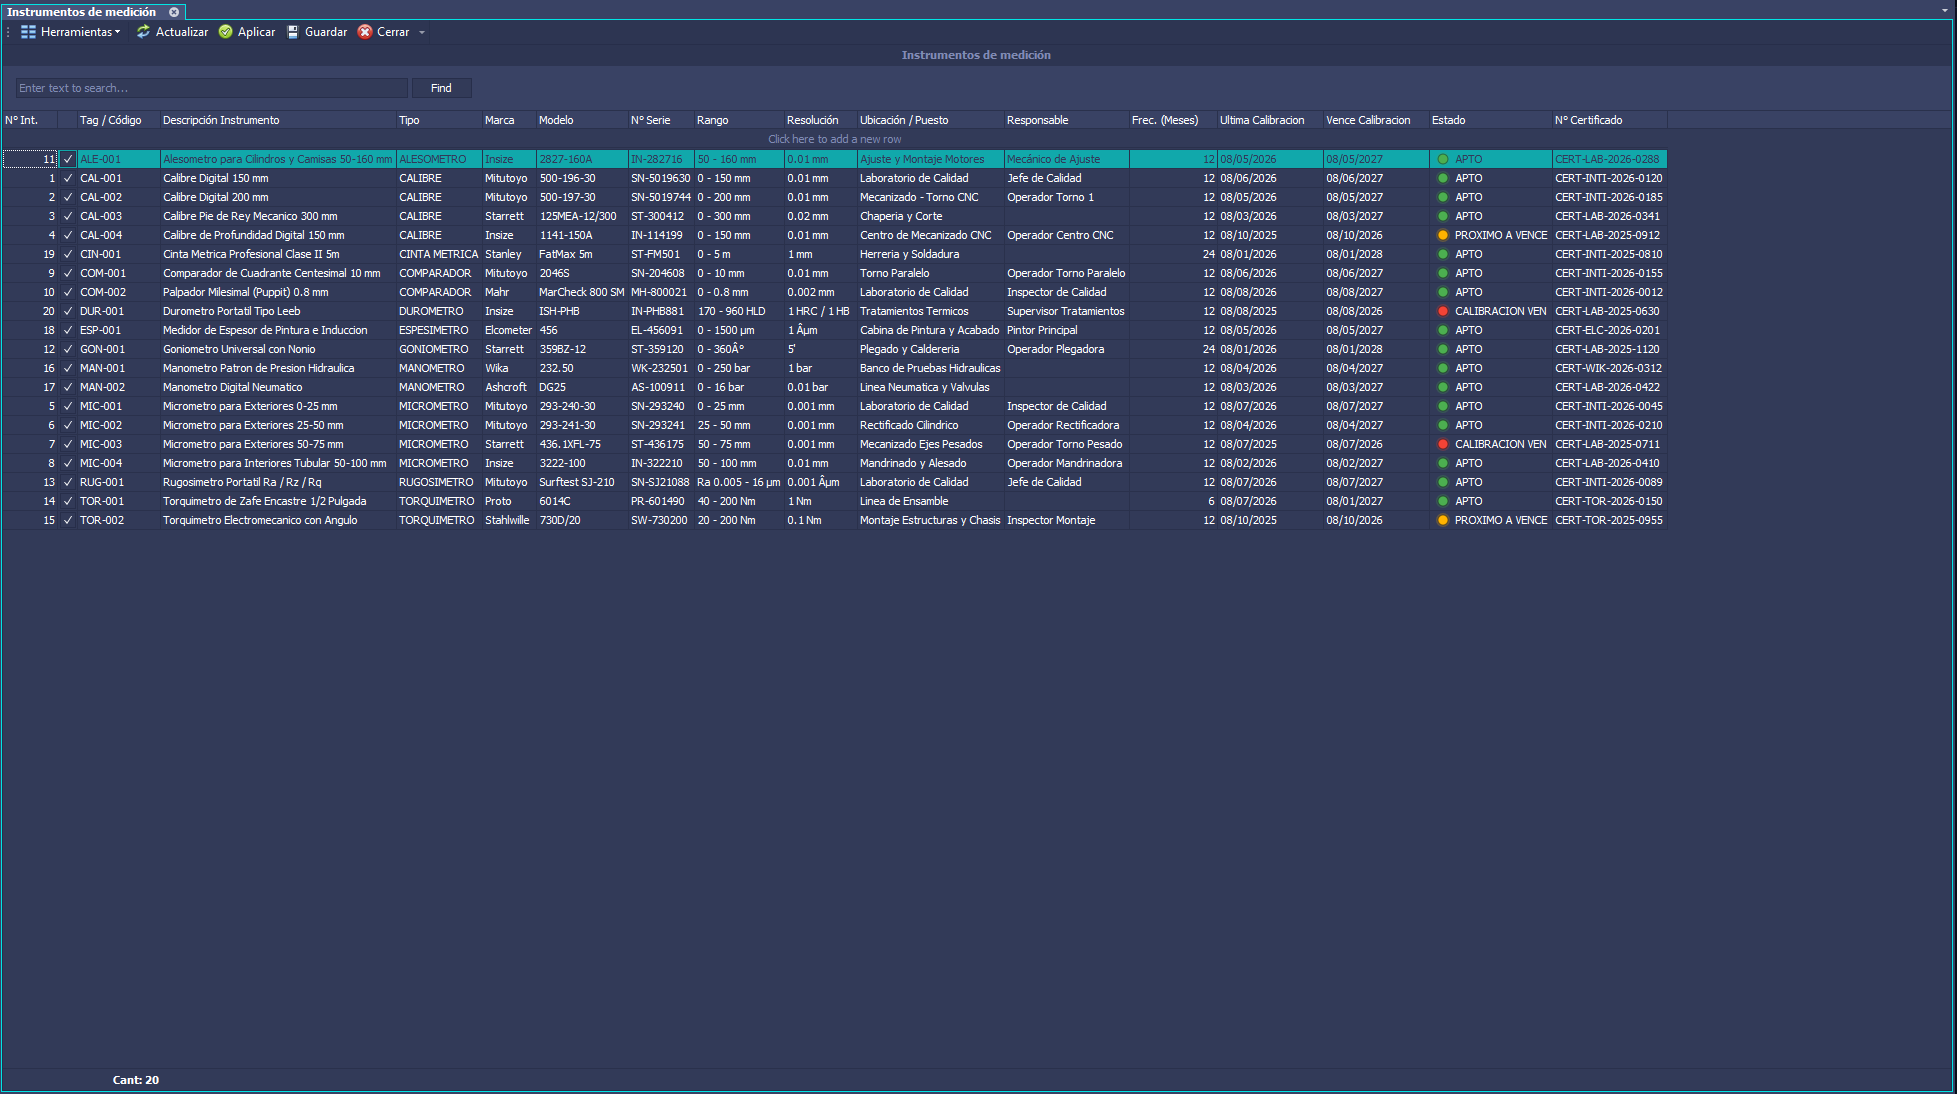1957x1094 pixels.
Task: Select the 'SW-730200' serial number cell
Action: [x=661, y=520]
